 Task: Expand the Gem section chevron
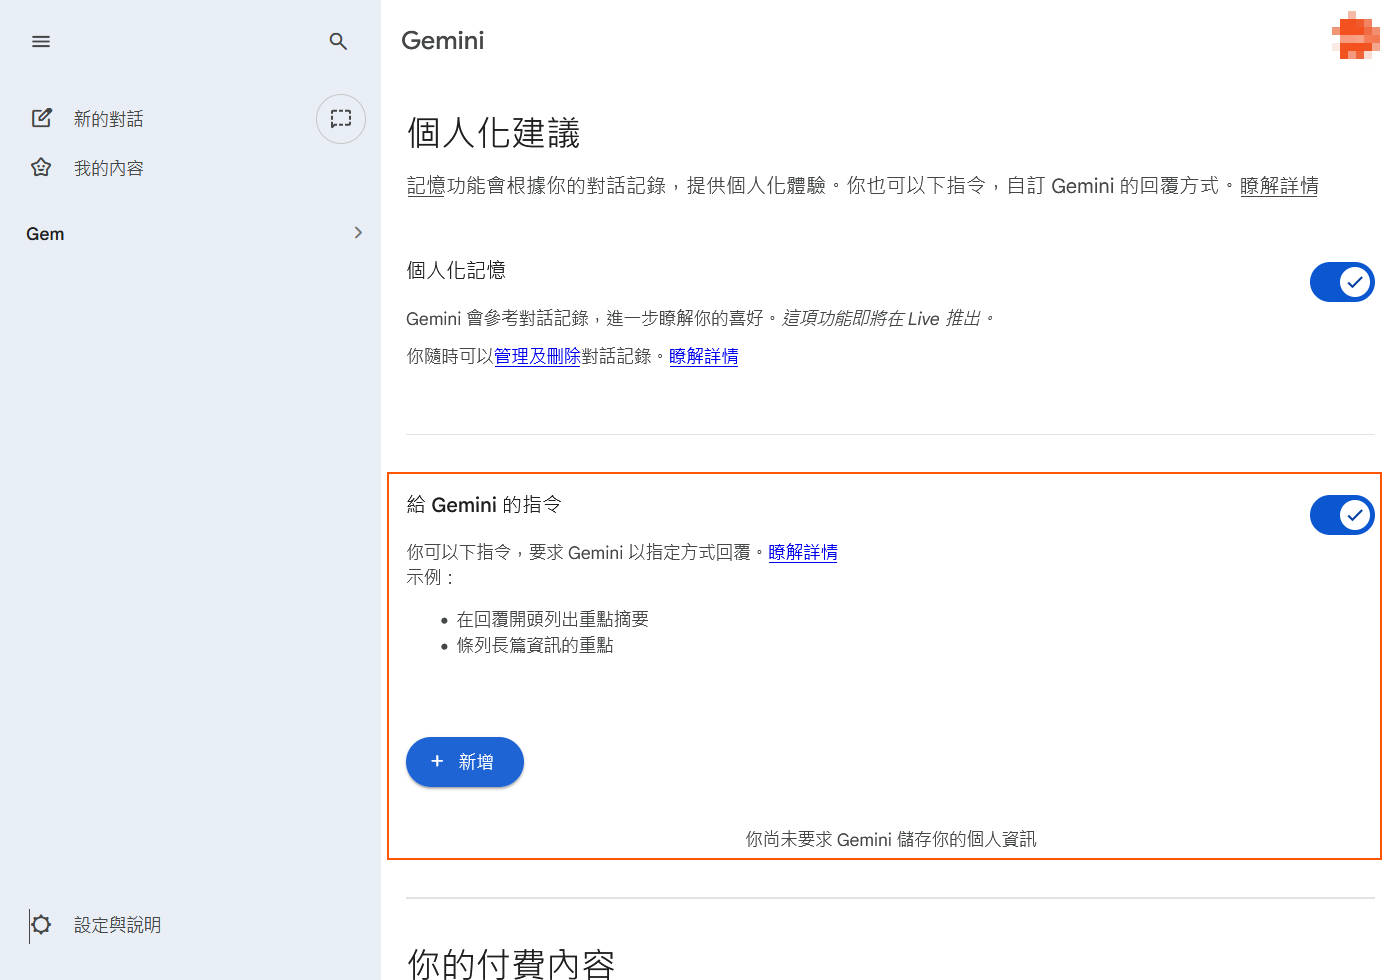click(x=358, y=233)
